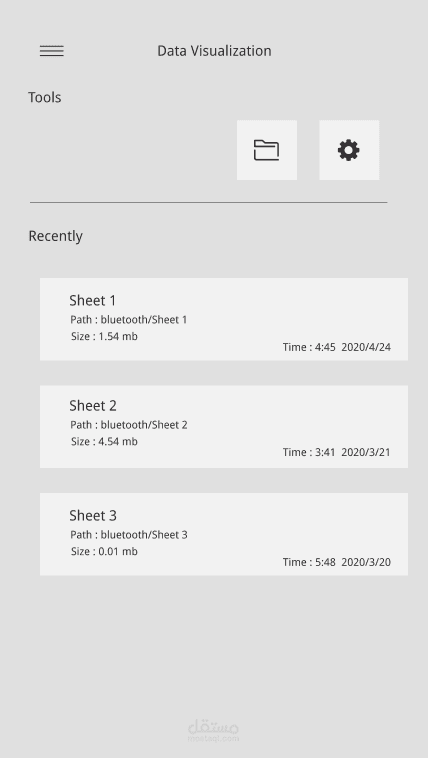Open the folder browse tool

pos(267,150)
